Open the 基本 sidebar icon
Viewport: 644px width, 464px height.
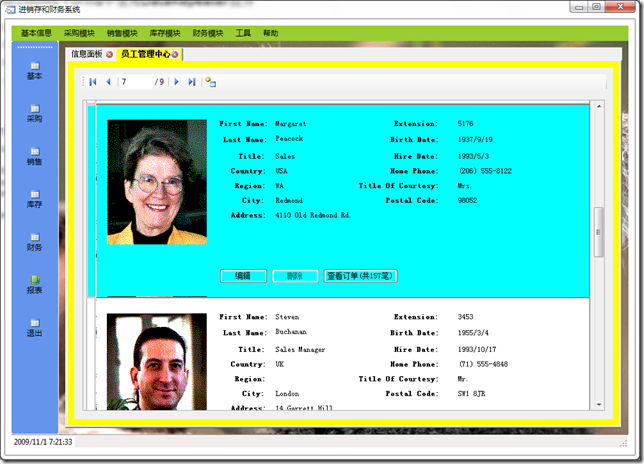pyautogui.click(x=34, y=71)
